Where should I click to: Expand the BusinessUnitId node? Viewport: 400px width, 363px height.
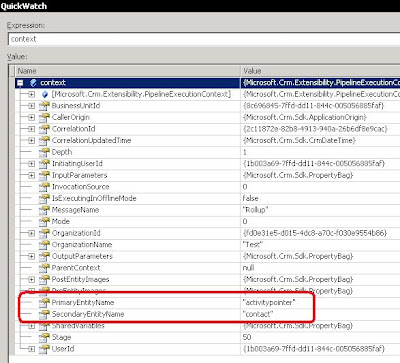(x=31, y=106)
